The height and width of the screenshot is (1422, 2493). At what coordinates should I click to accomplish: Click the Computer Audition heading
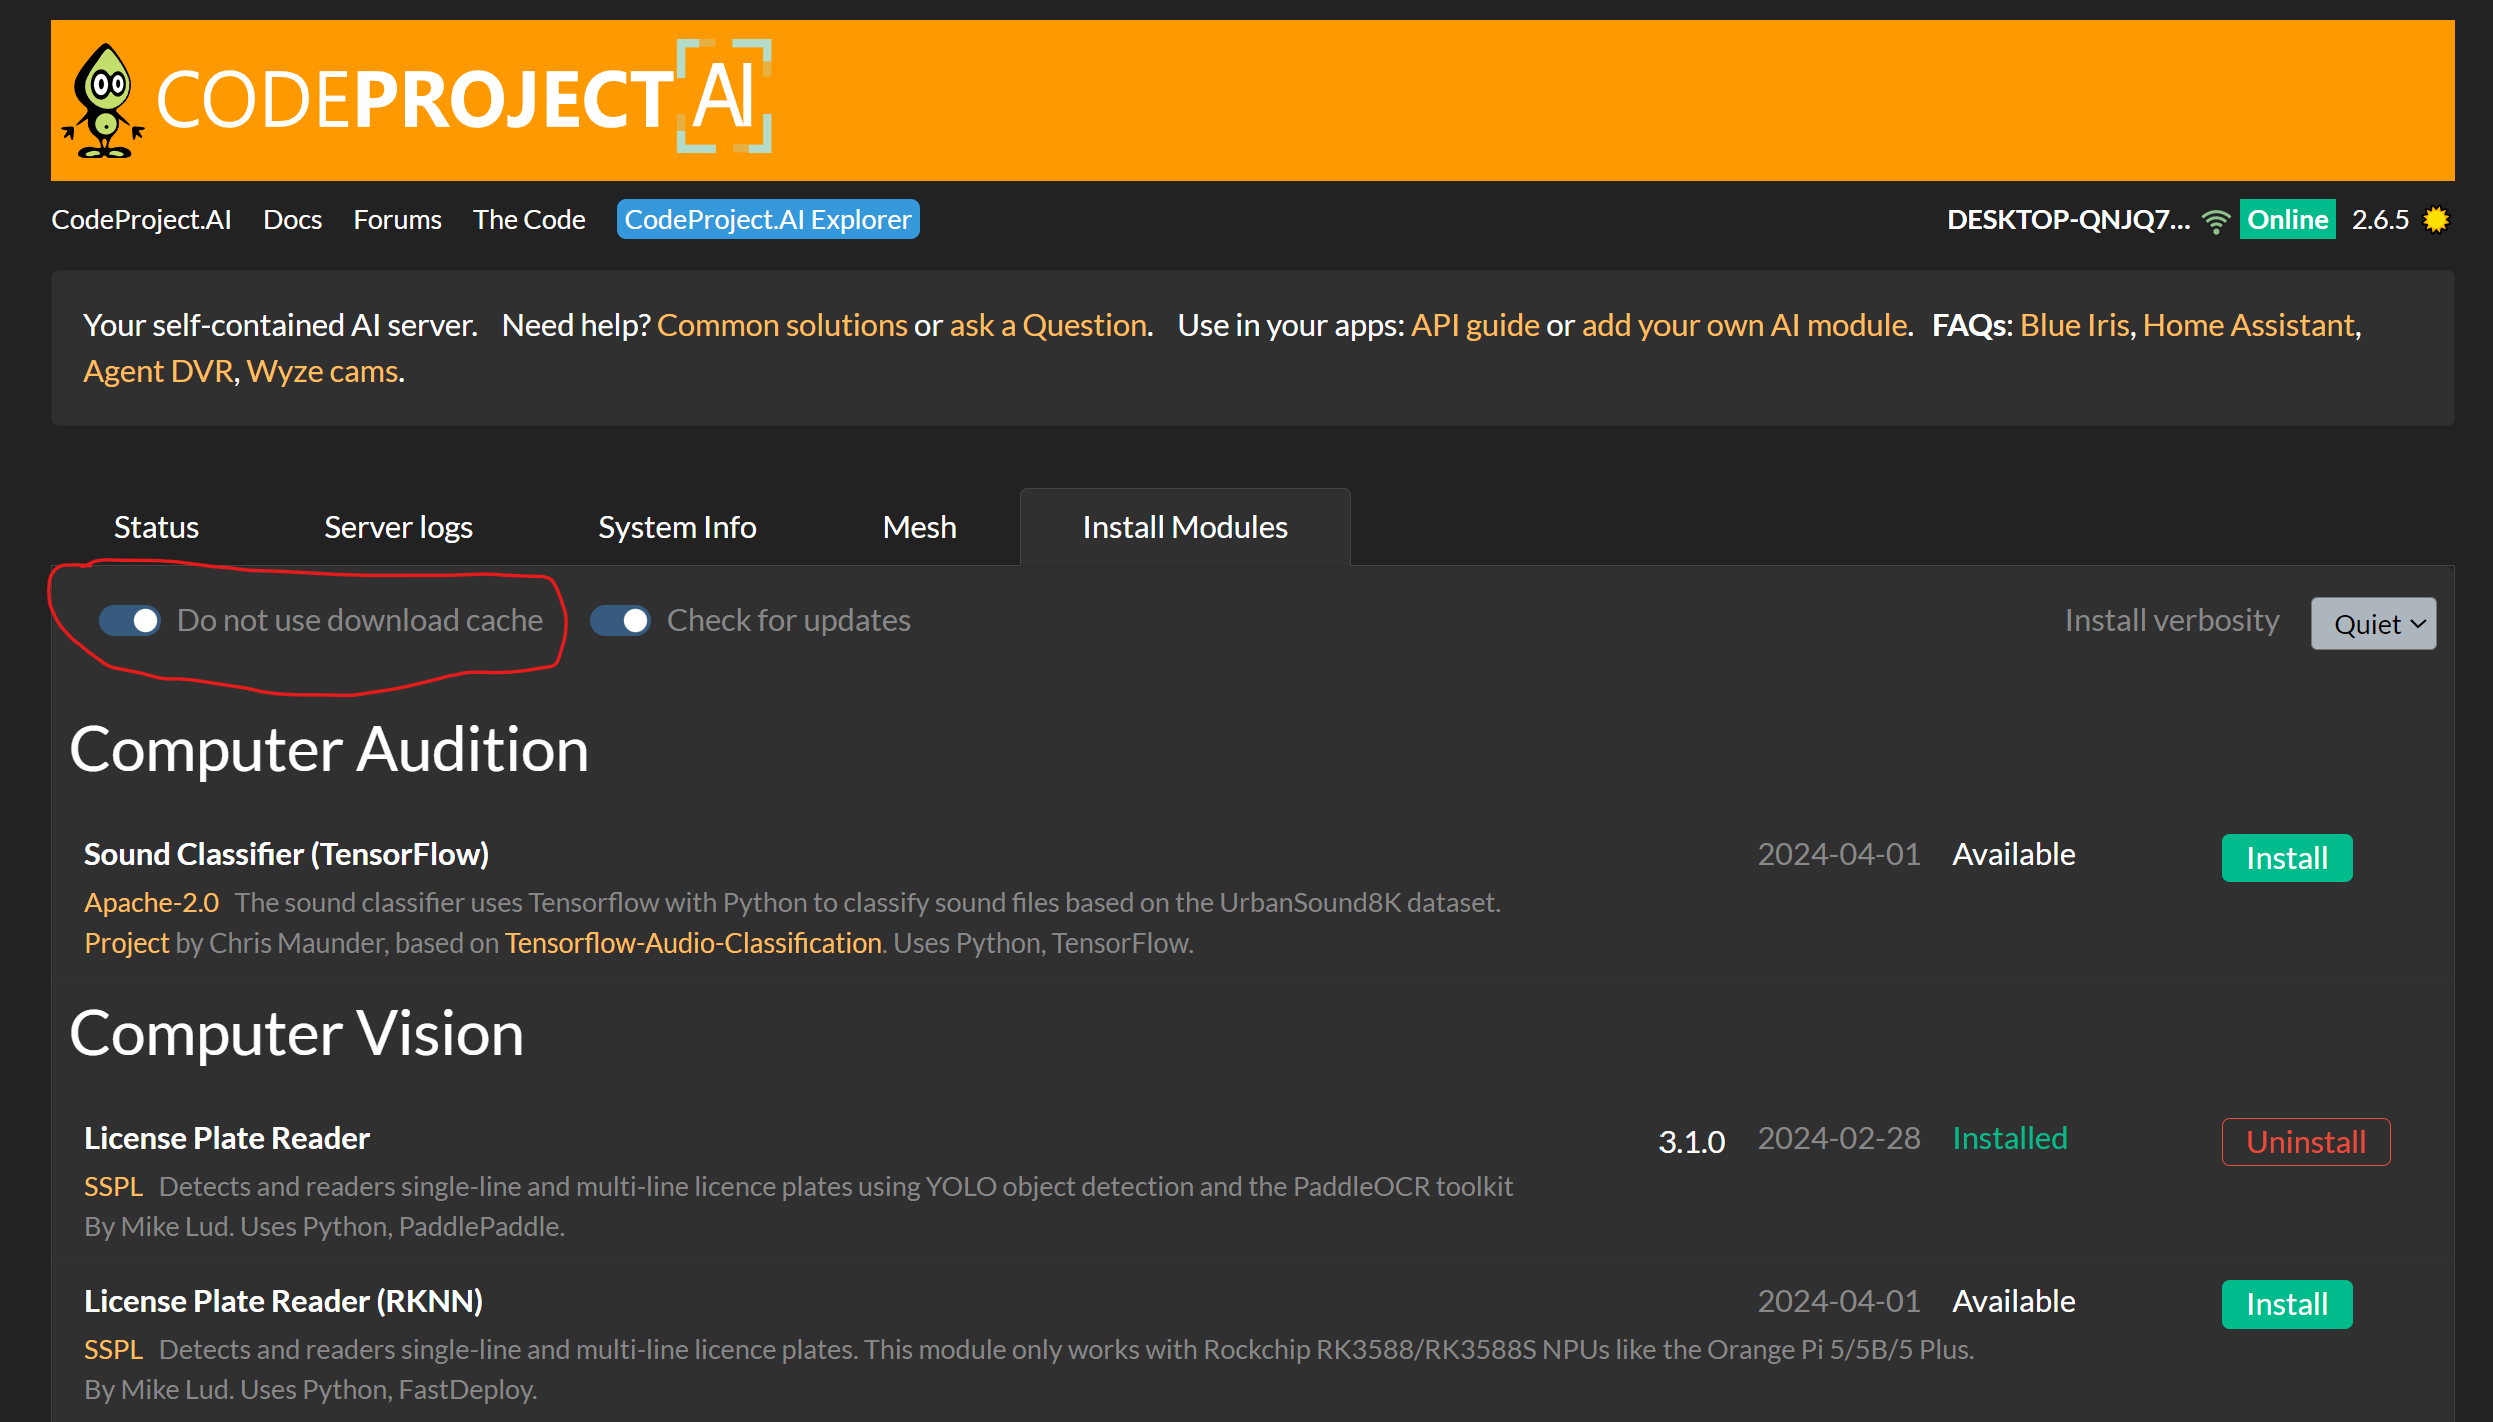coord(329,750)
